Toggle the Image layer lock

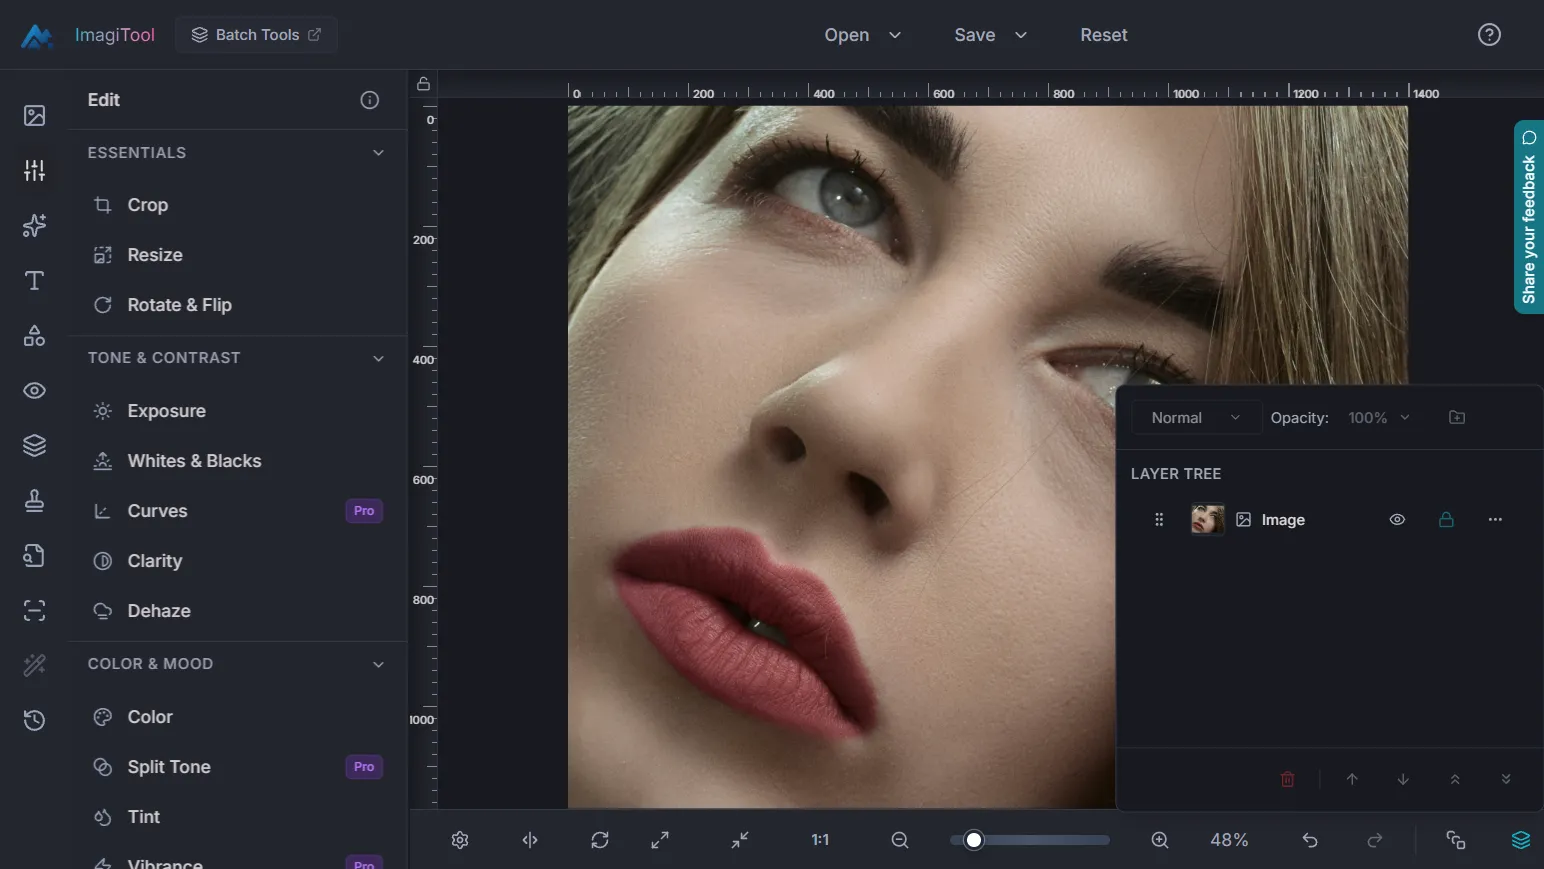coord(1446,520)
